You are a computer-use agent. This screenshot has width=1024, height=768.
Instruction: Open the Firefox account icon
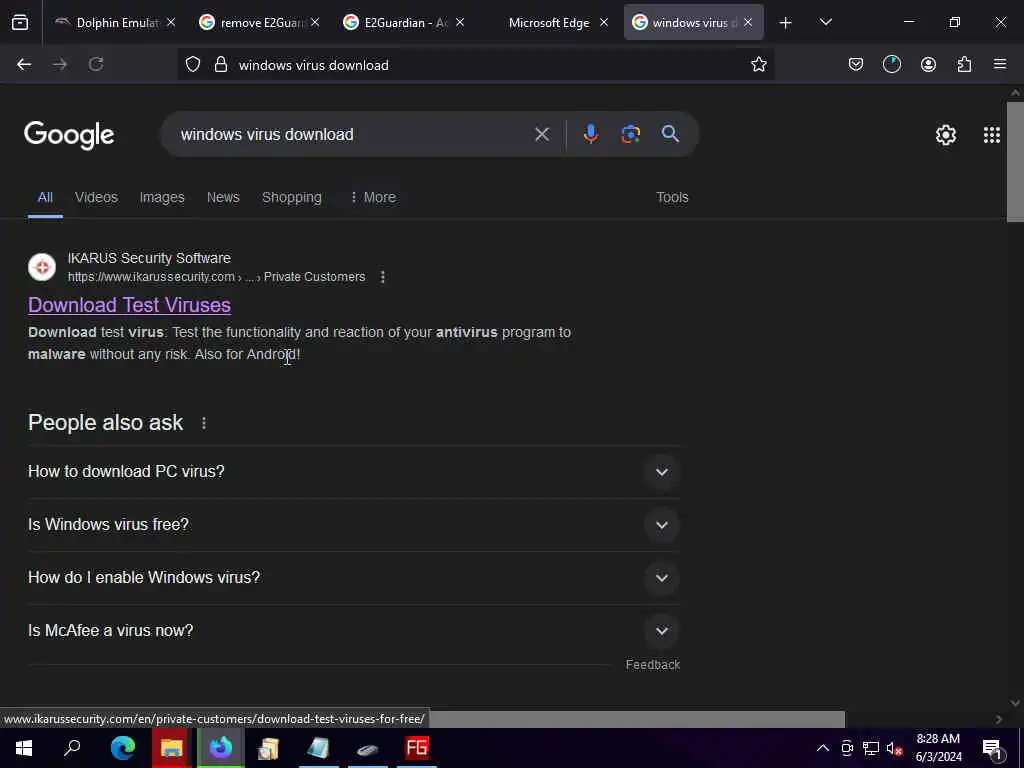click(928, 64)
